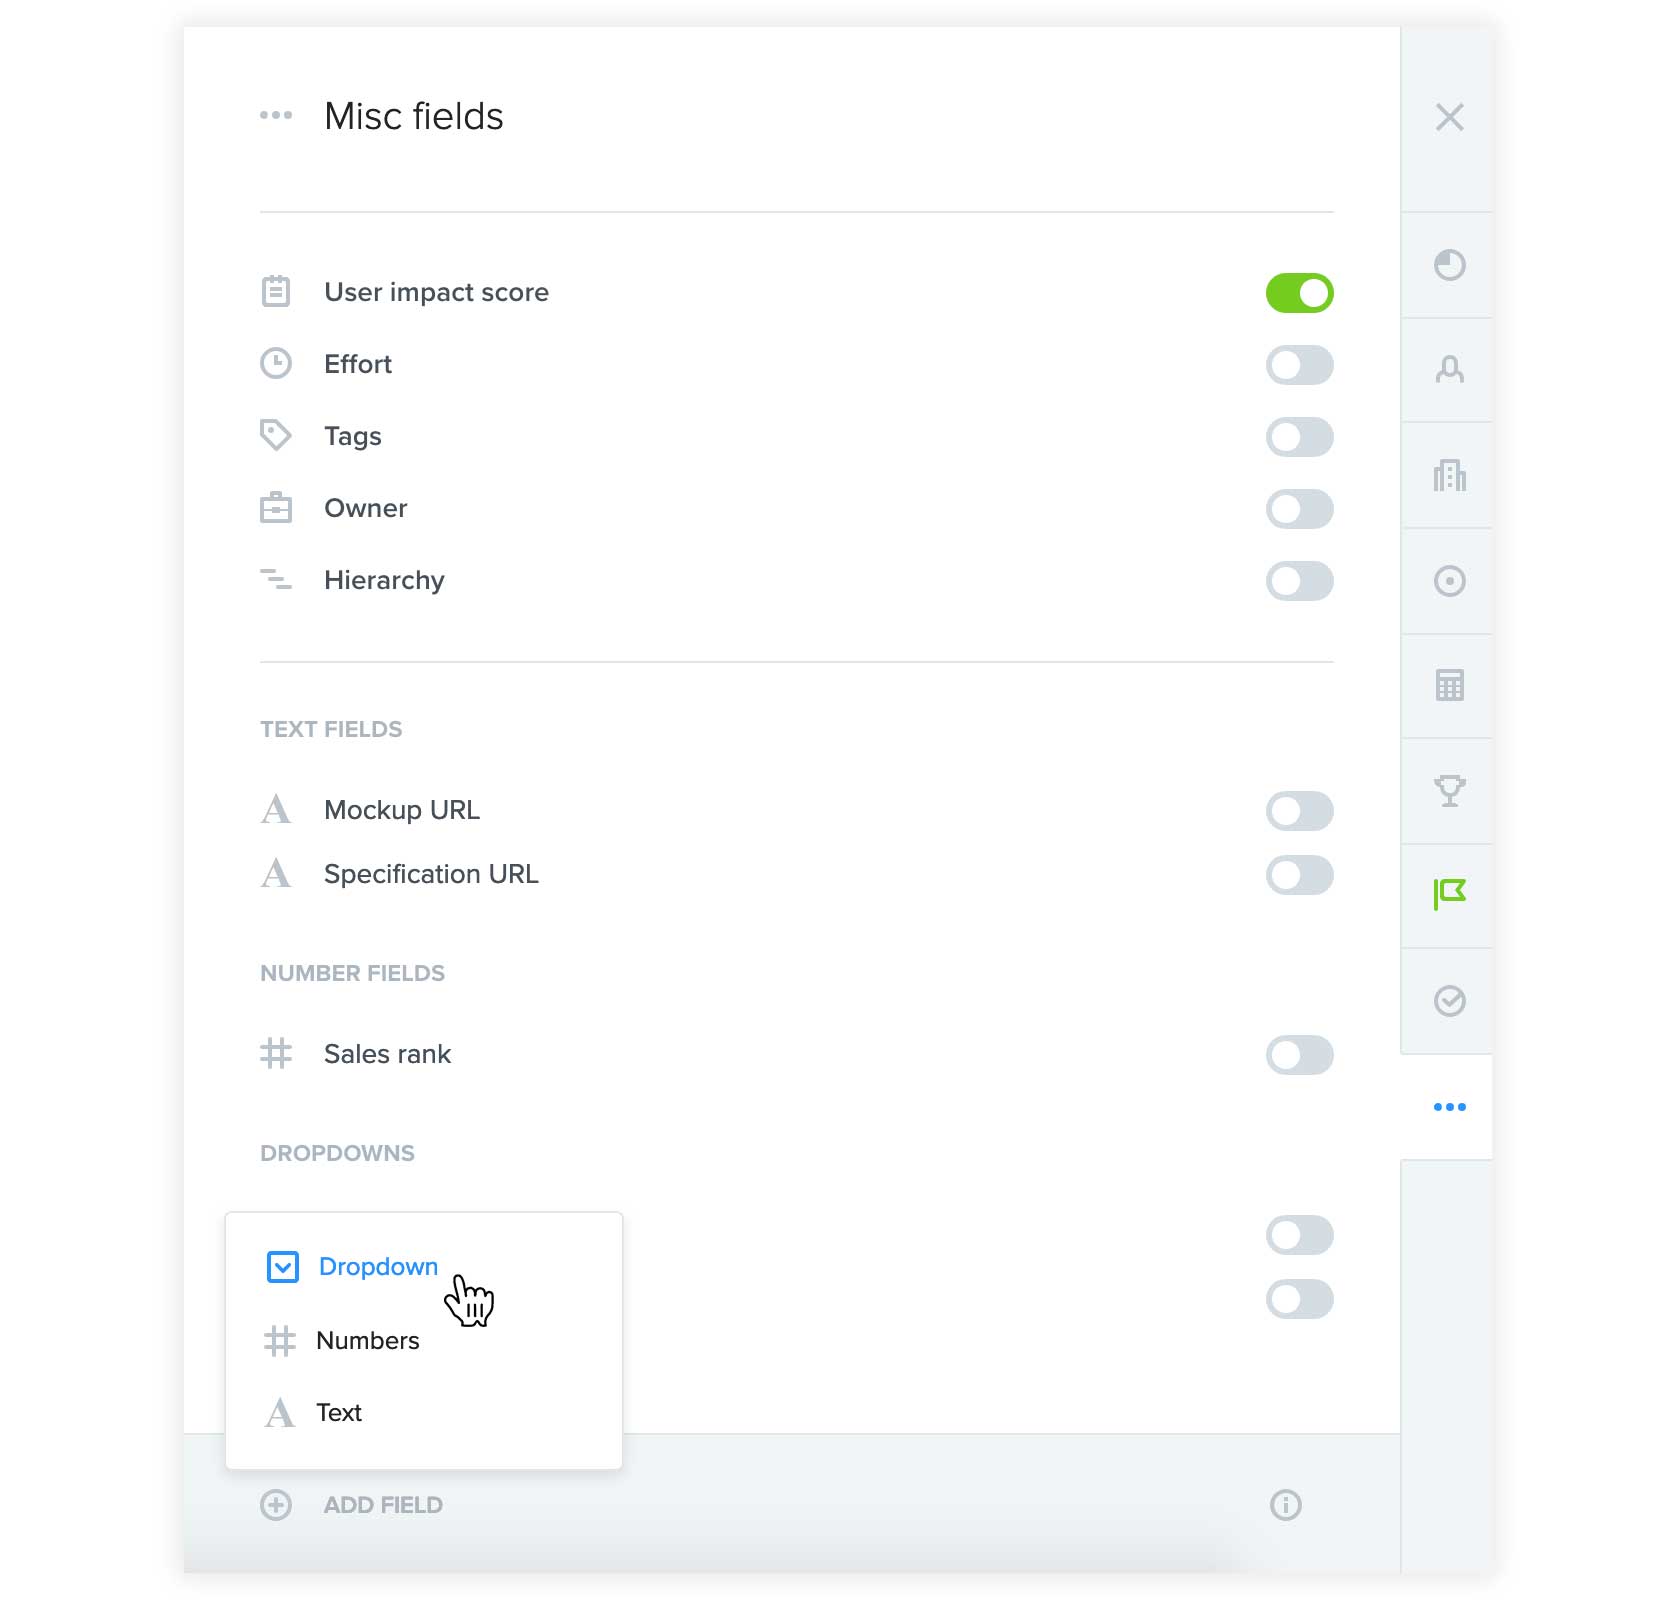Open the calculator icon sidebar tab
This screenshot has height=1600, width=1676.
[1449, 685]
